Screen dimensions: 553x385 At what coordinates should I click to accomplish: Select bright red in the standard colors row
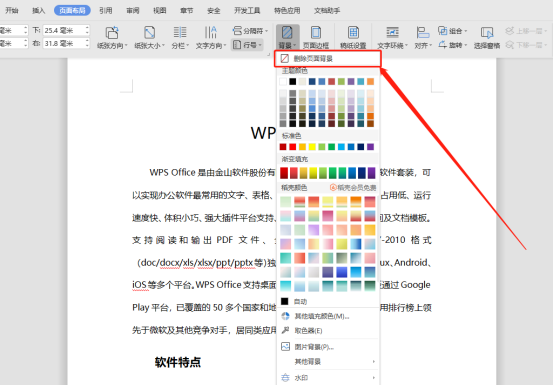point(293,147)
